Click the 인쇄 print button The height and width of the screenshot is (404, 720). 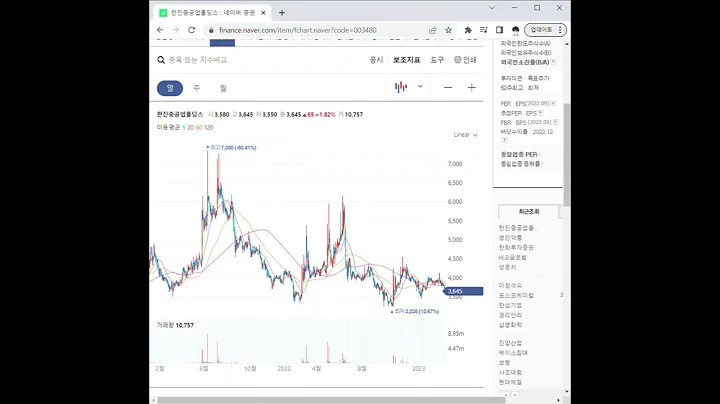(x=465, y=60)
